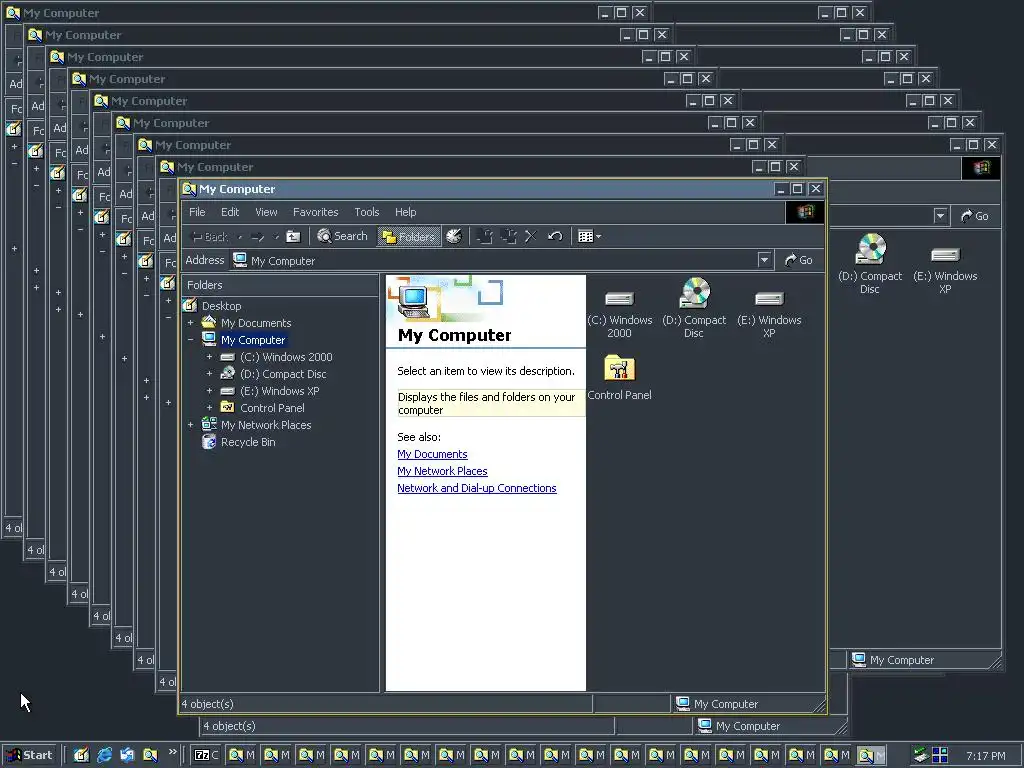Open the Help menu
The image size is (1024, 768).
pyautogui.click(x=405, y=212)
